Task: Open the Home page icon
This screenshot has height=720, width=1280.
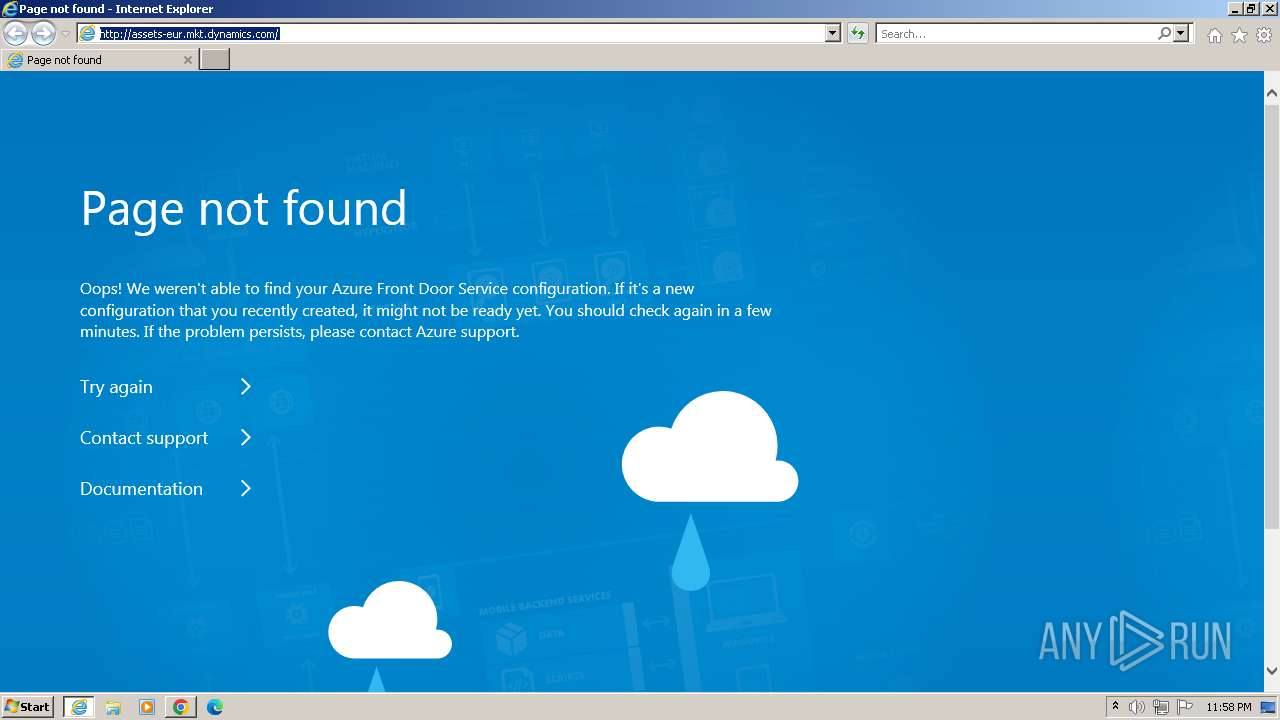Action: click(1214, 35)
